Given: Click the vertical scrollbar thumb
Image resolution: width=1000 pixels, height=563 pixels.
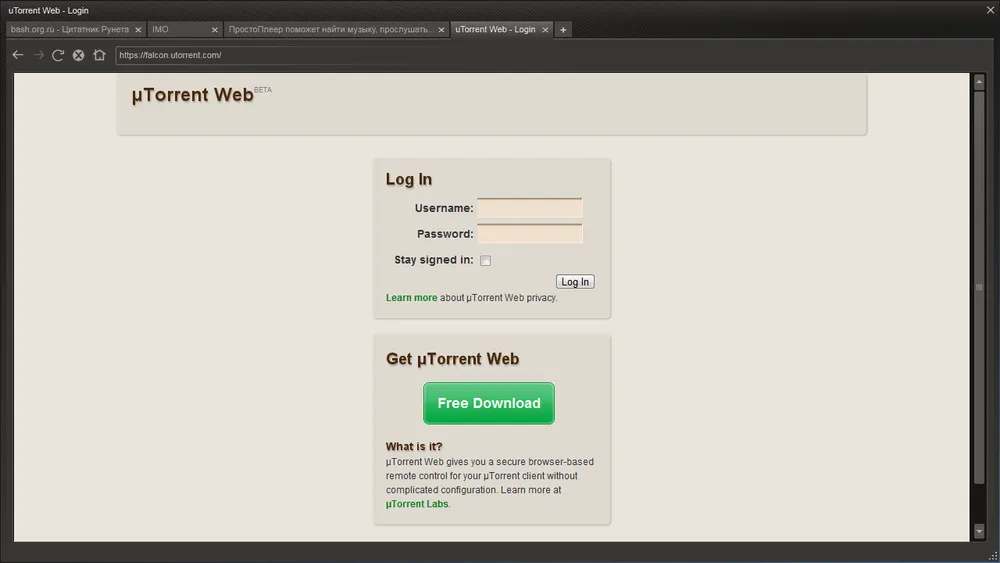Looking at the screenshot, I should point(979,287).
